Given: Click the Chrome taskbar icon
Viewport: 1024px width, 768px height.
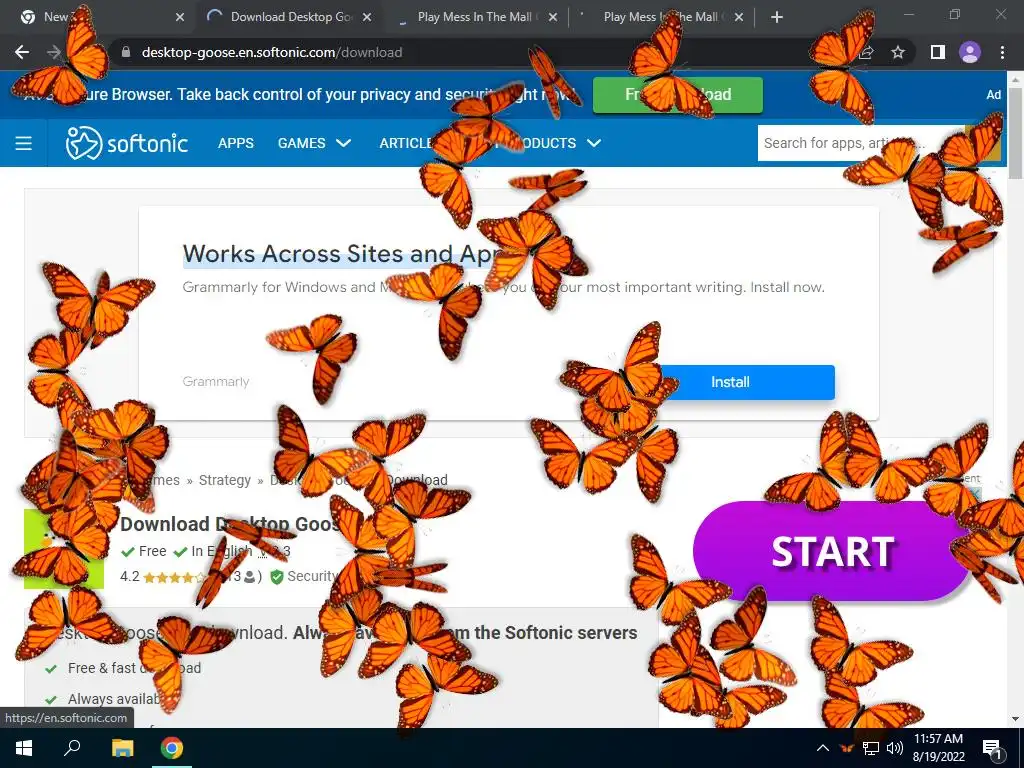Looking at the screenshot, I should pyautogui.click(x=172, y=748).
